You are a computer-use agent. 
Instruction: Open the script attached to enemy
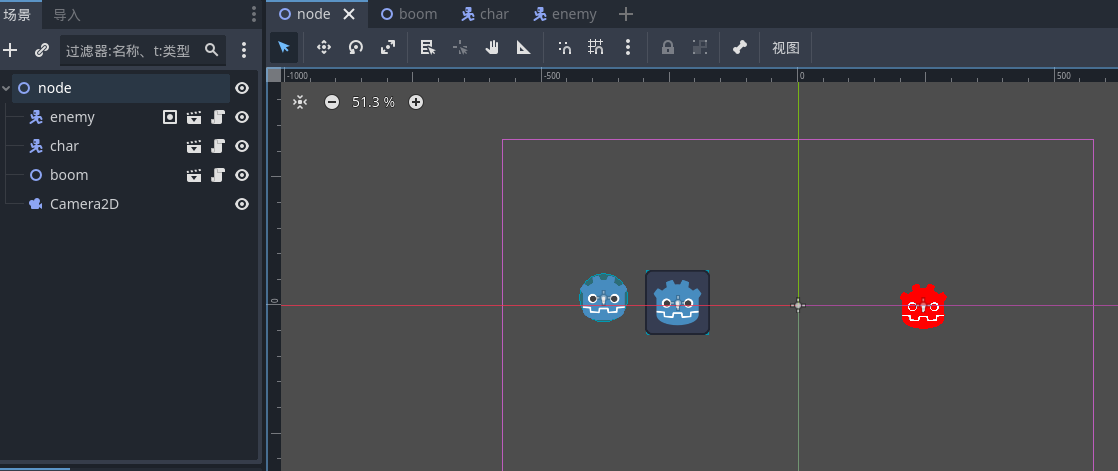pos(218,117)
